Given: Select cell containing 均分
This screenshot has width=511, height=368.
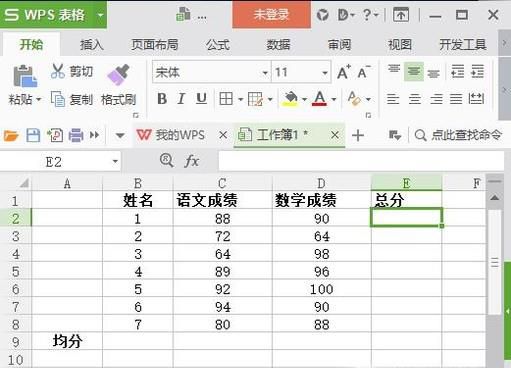Looking at the screenshot, I should coord(67,341).
